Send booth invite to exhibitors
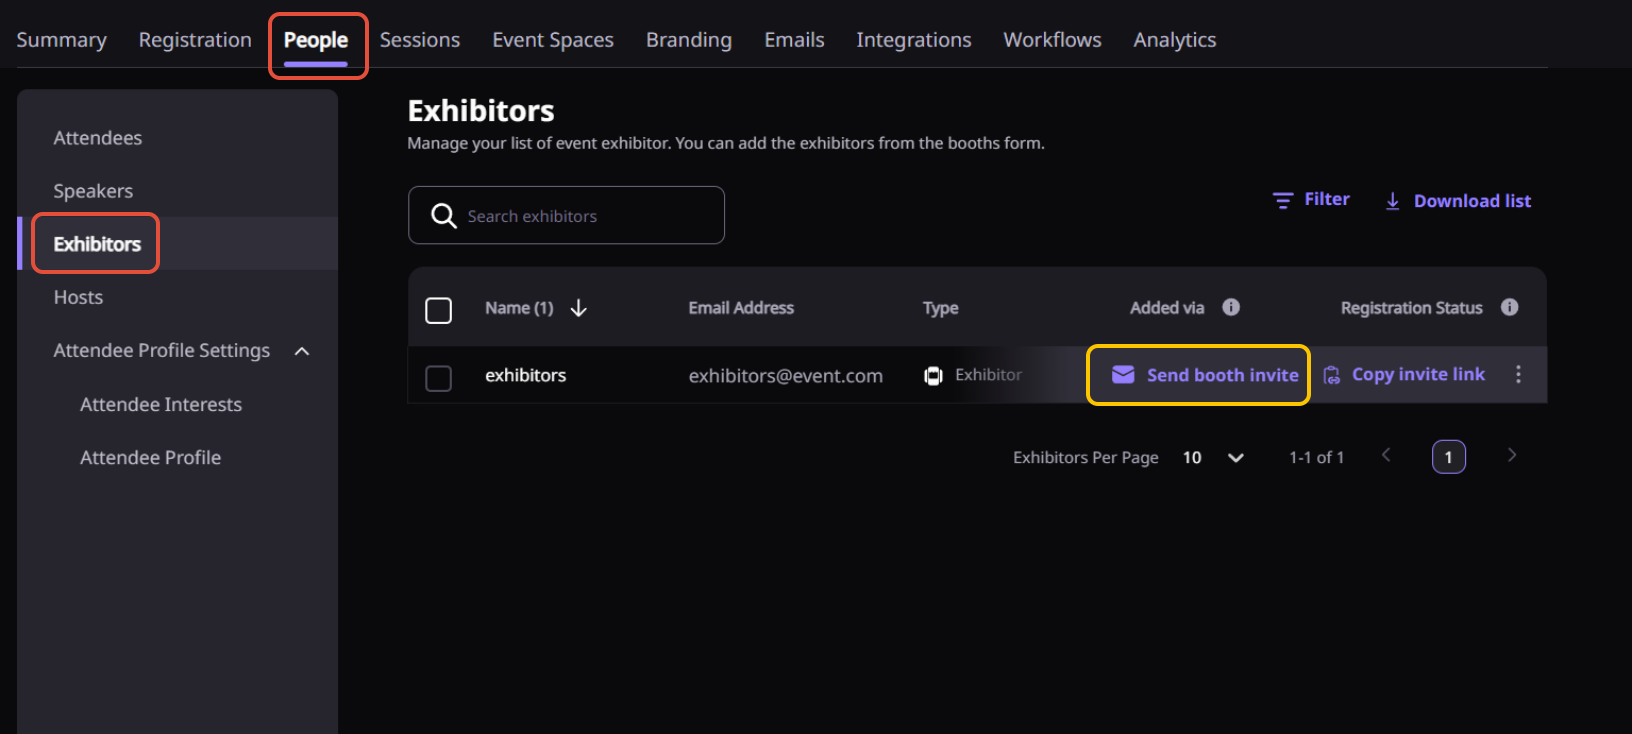The image size is (1632, 734). (x=1205, y=375)
